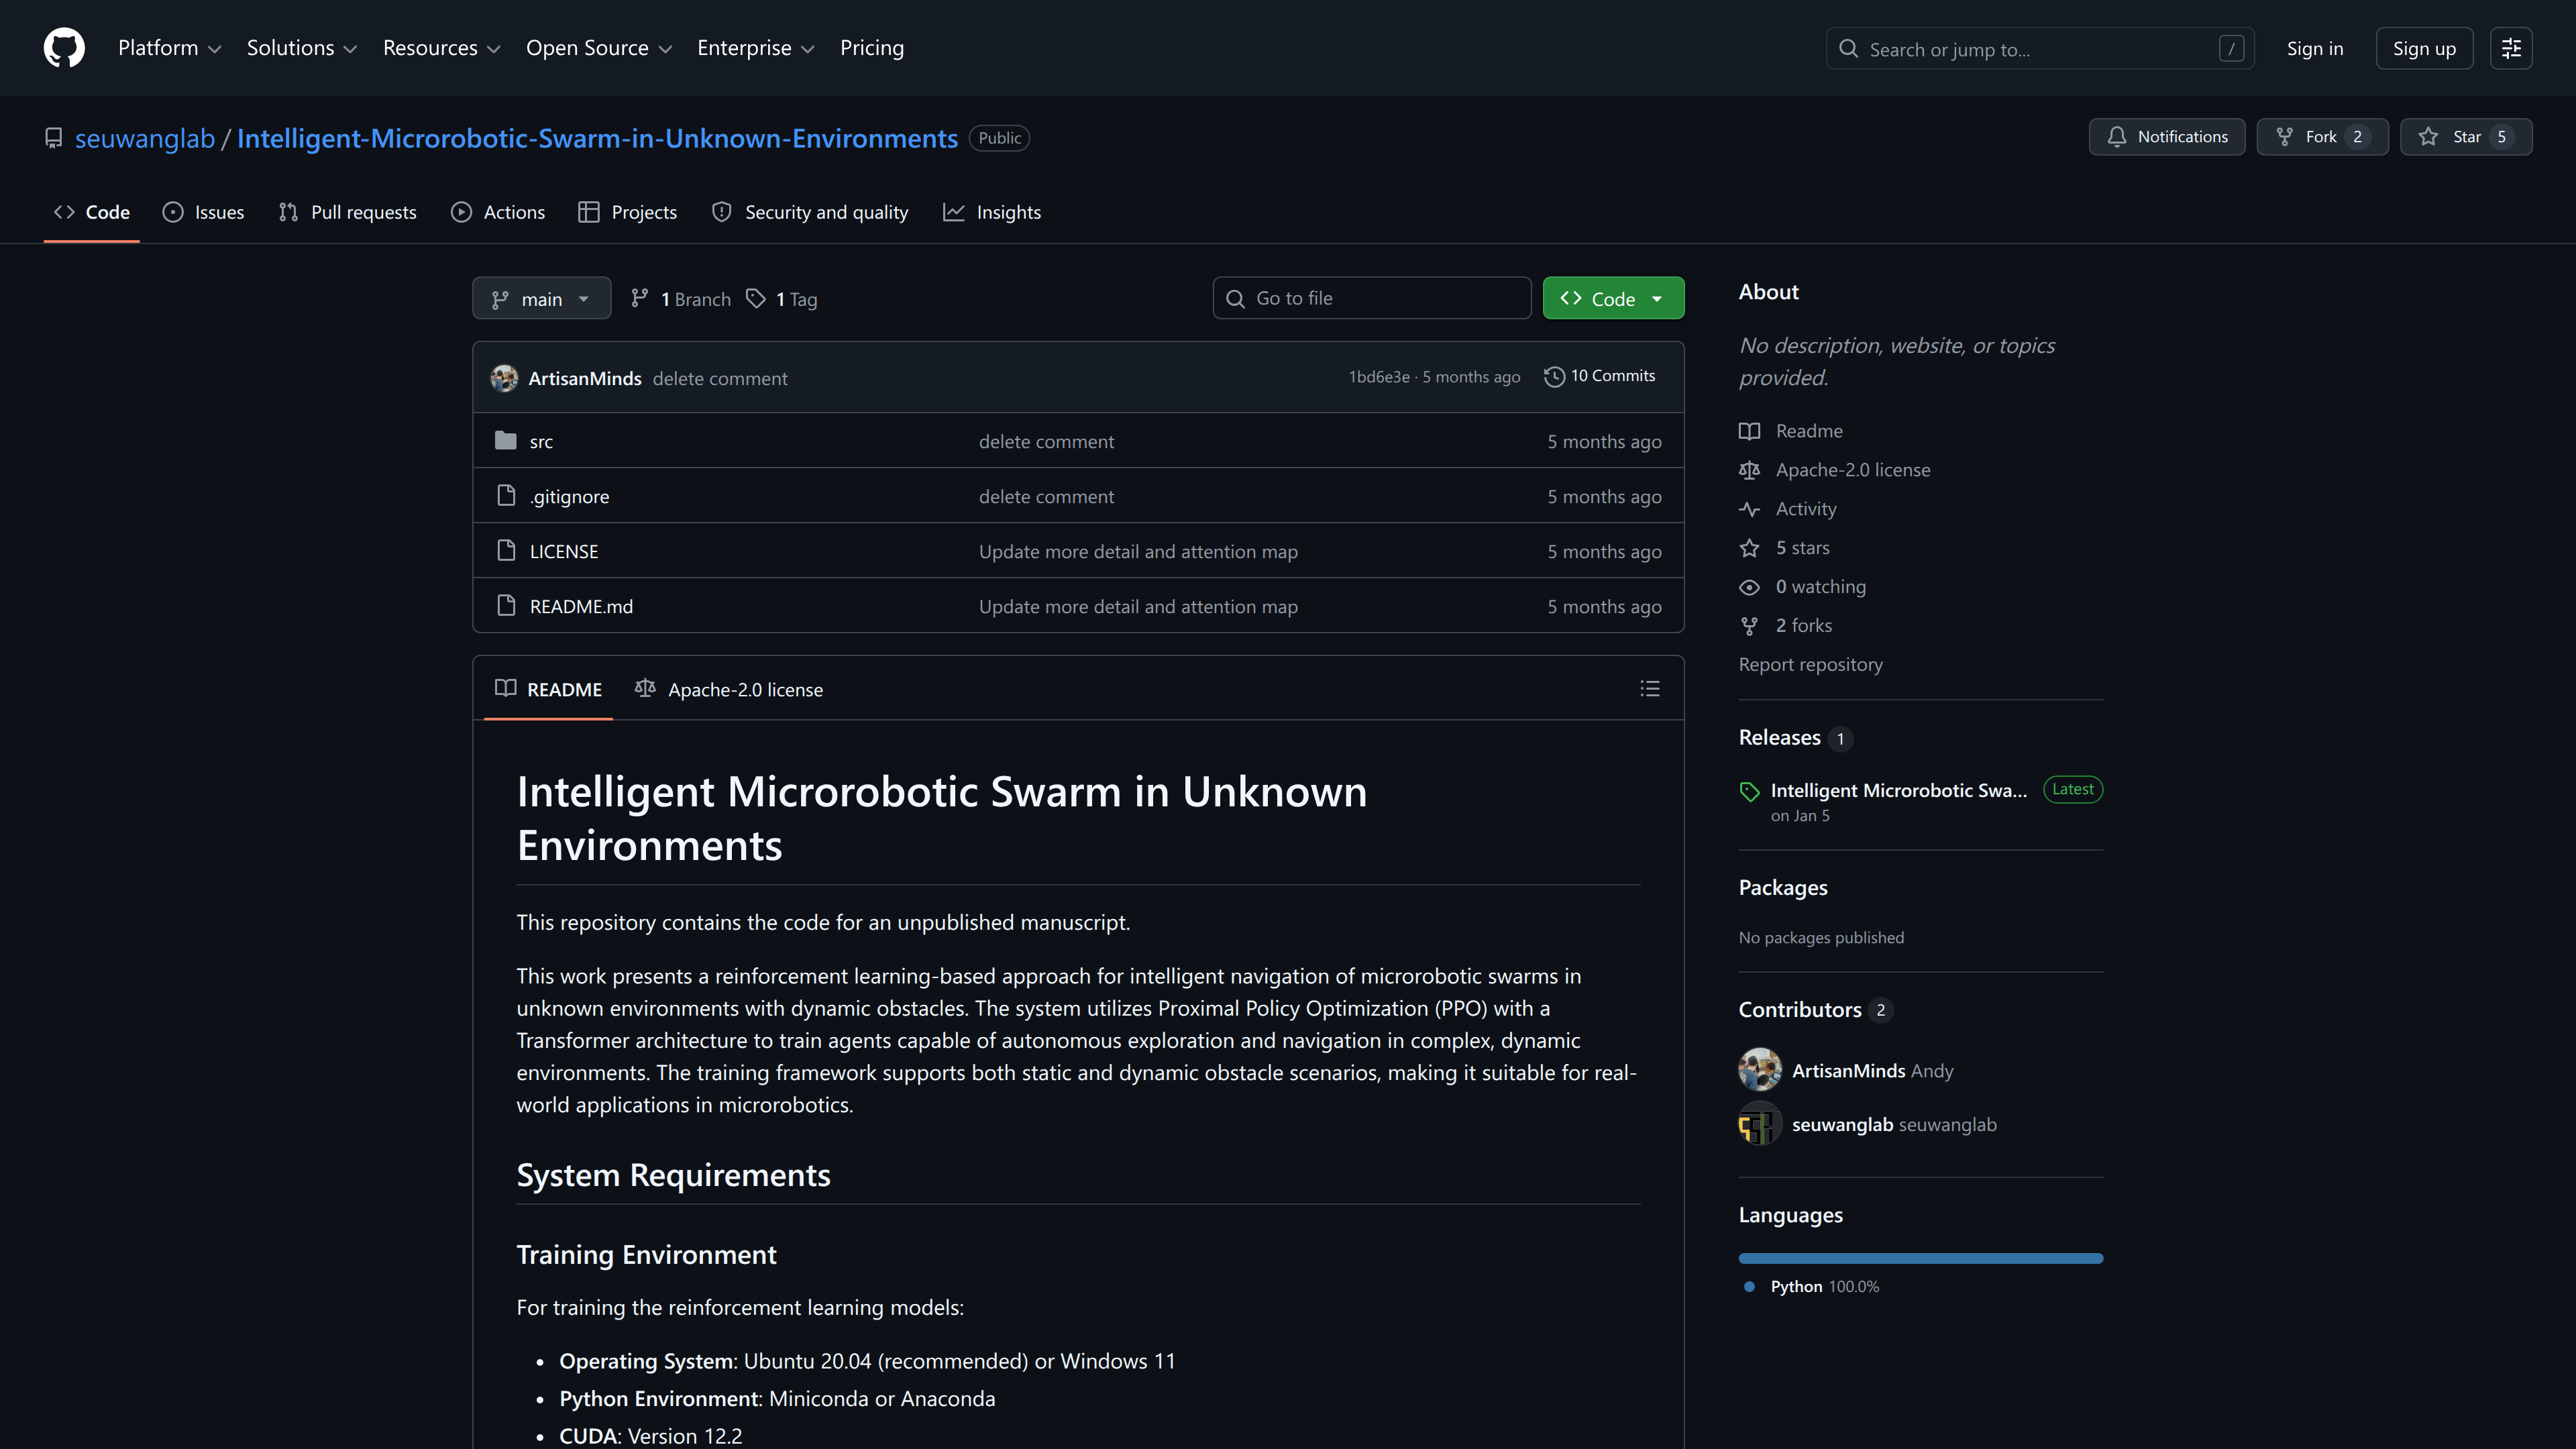The image size is (2576, 1449).
Task: Expand the Open Source menu
Action: [x=598, y=48]
